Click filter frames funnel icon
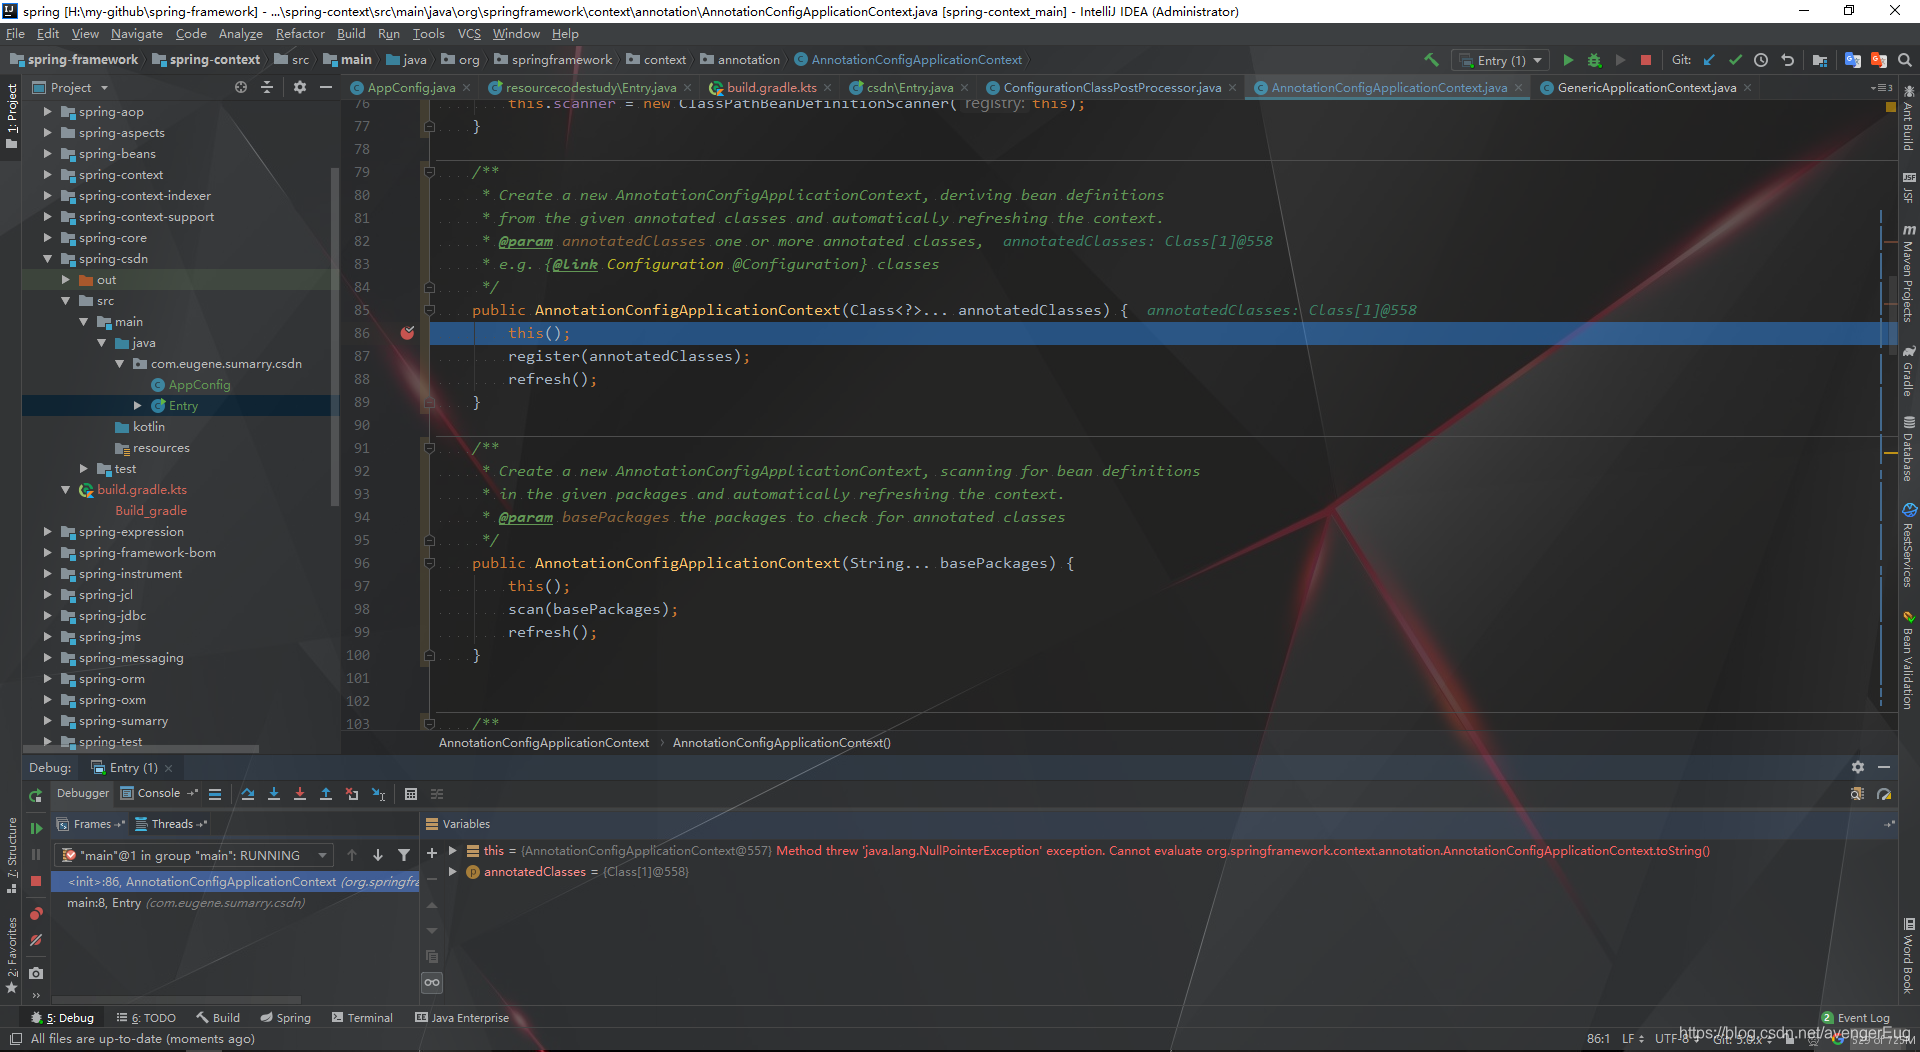1920x1052 pixels. (404, 855)
